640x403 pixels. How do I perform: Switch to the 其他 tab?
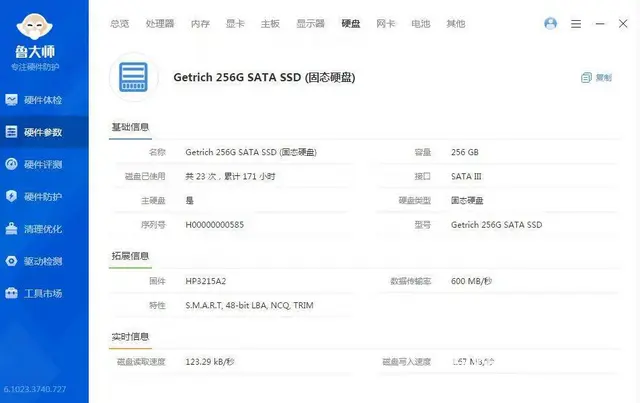456,24
